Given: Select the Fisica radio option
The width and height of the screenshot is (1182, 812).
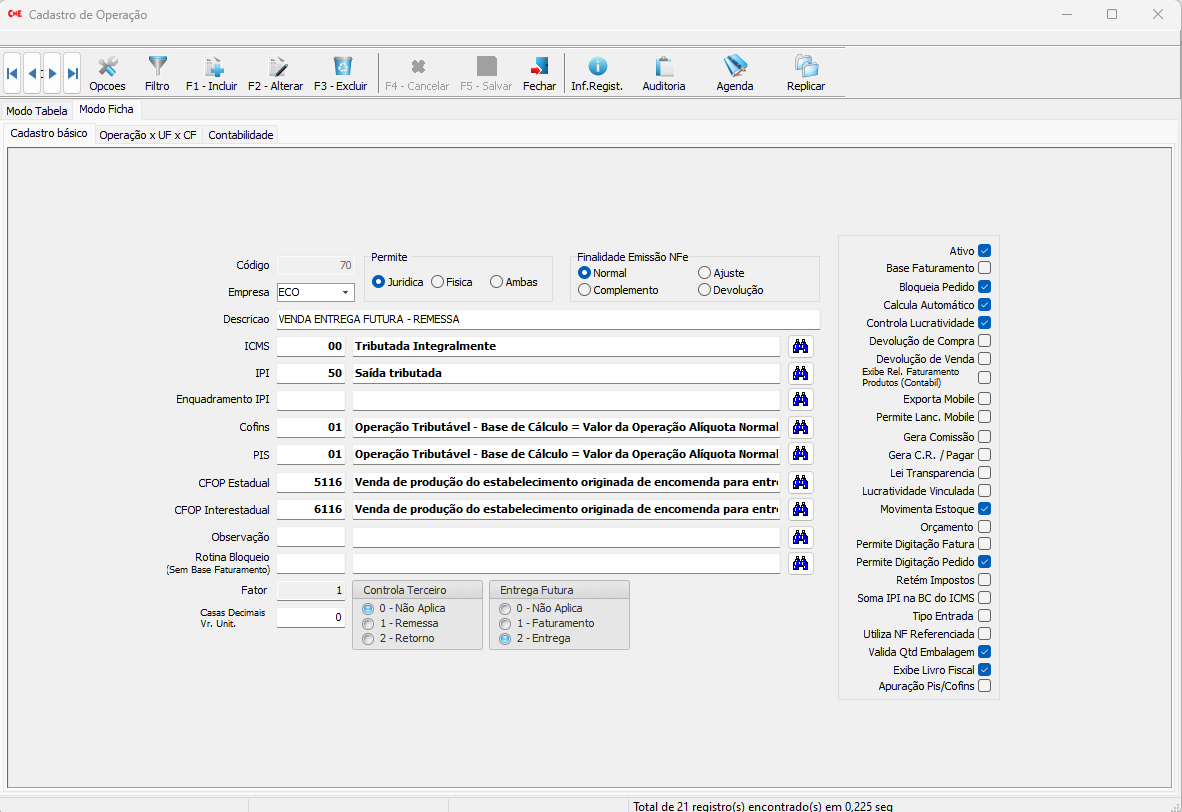Looking at the screenshot, I should (438, 282).
